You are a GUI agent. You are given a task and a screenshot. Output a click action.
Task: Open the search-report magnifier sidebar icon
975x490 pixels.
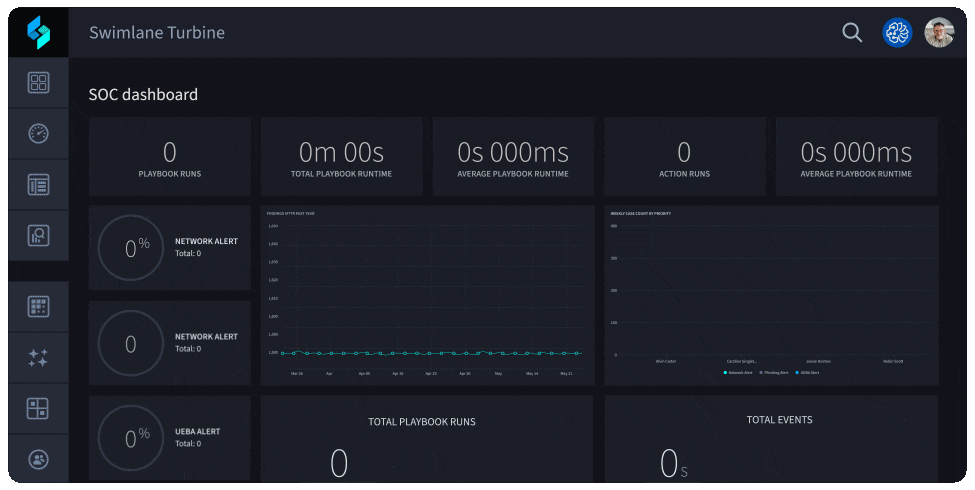[38, 236]
